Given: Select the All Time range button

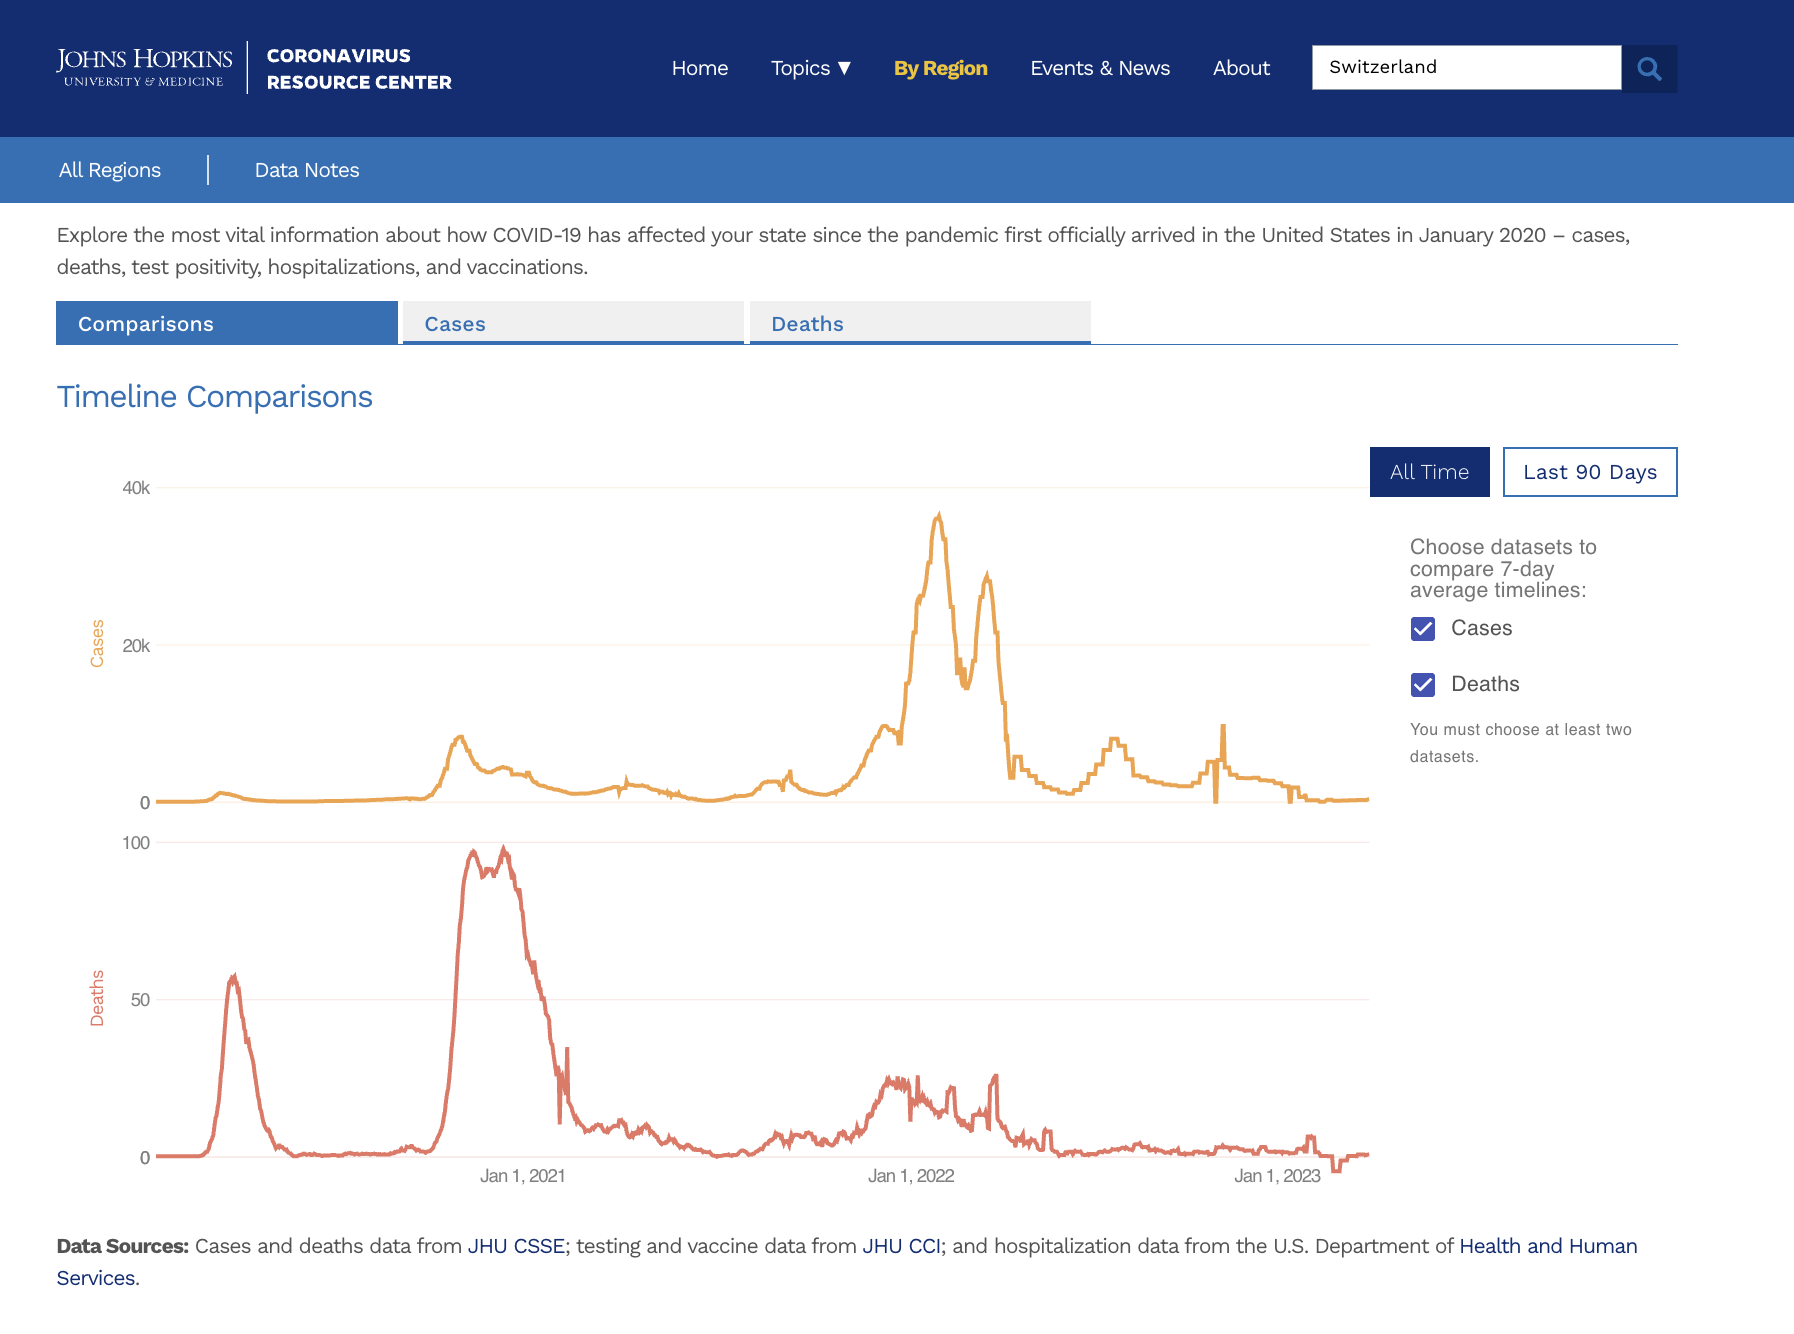Looking at the screenshot, I should tap(1429, 472).
